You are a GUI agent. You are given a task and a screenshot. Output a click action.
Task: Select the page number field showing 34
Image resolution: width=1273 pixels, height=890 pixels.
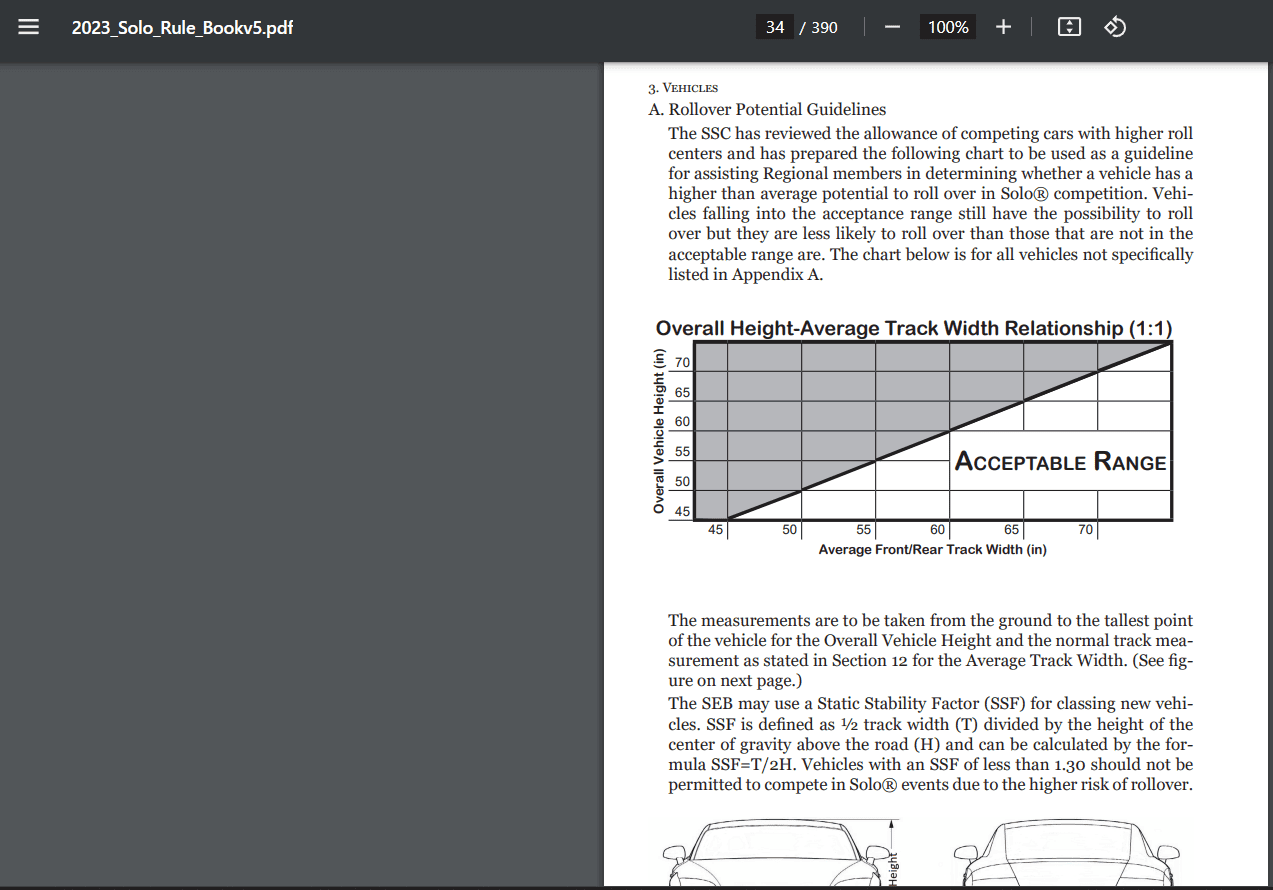775,27
